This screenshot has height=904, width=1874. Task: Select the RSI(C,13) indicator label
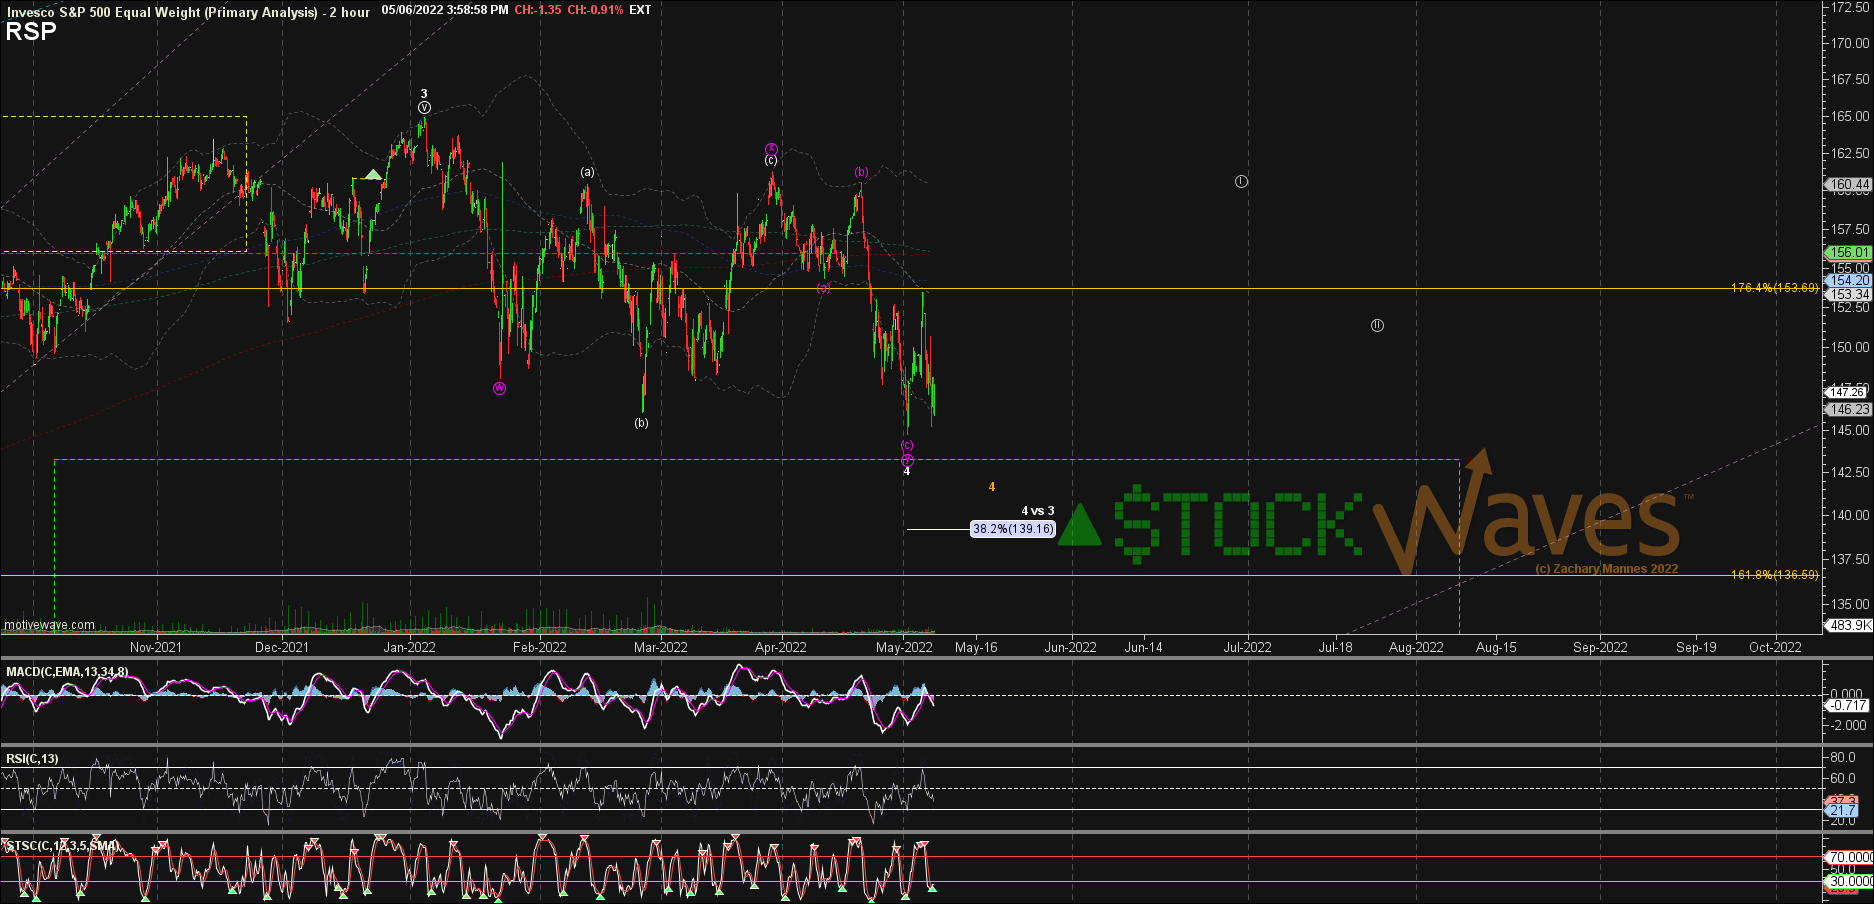tap(32, 759)
